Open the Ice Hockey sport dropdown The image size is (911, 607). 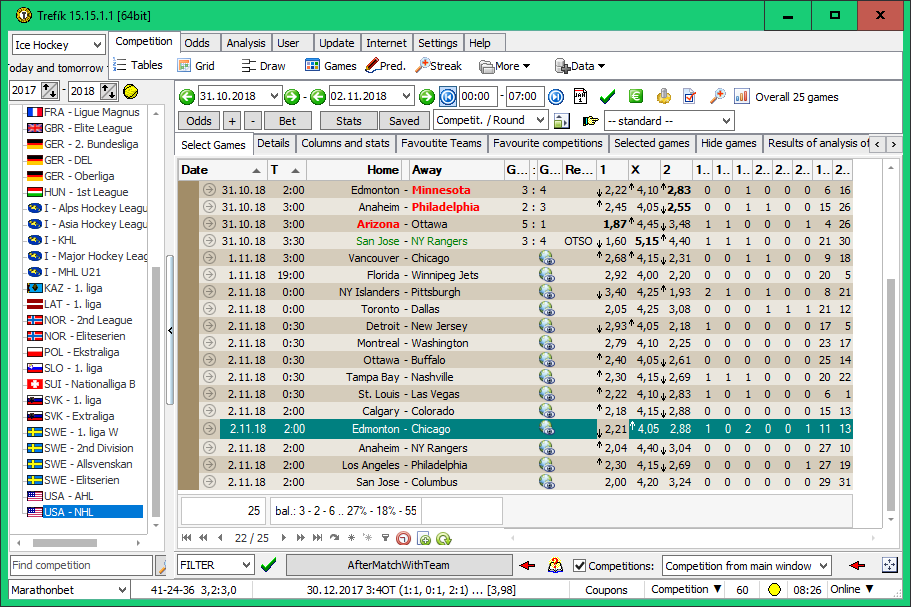click(x=57, y=44)
